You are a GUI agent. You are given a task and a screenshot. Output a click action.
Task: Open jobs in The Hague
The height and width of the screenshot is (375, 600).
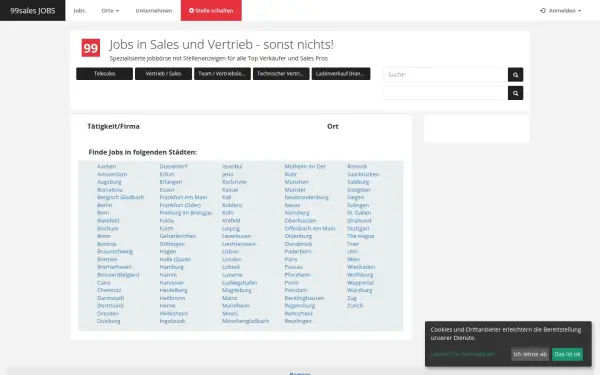click(x=360, y=236)
